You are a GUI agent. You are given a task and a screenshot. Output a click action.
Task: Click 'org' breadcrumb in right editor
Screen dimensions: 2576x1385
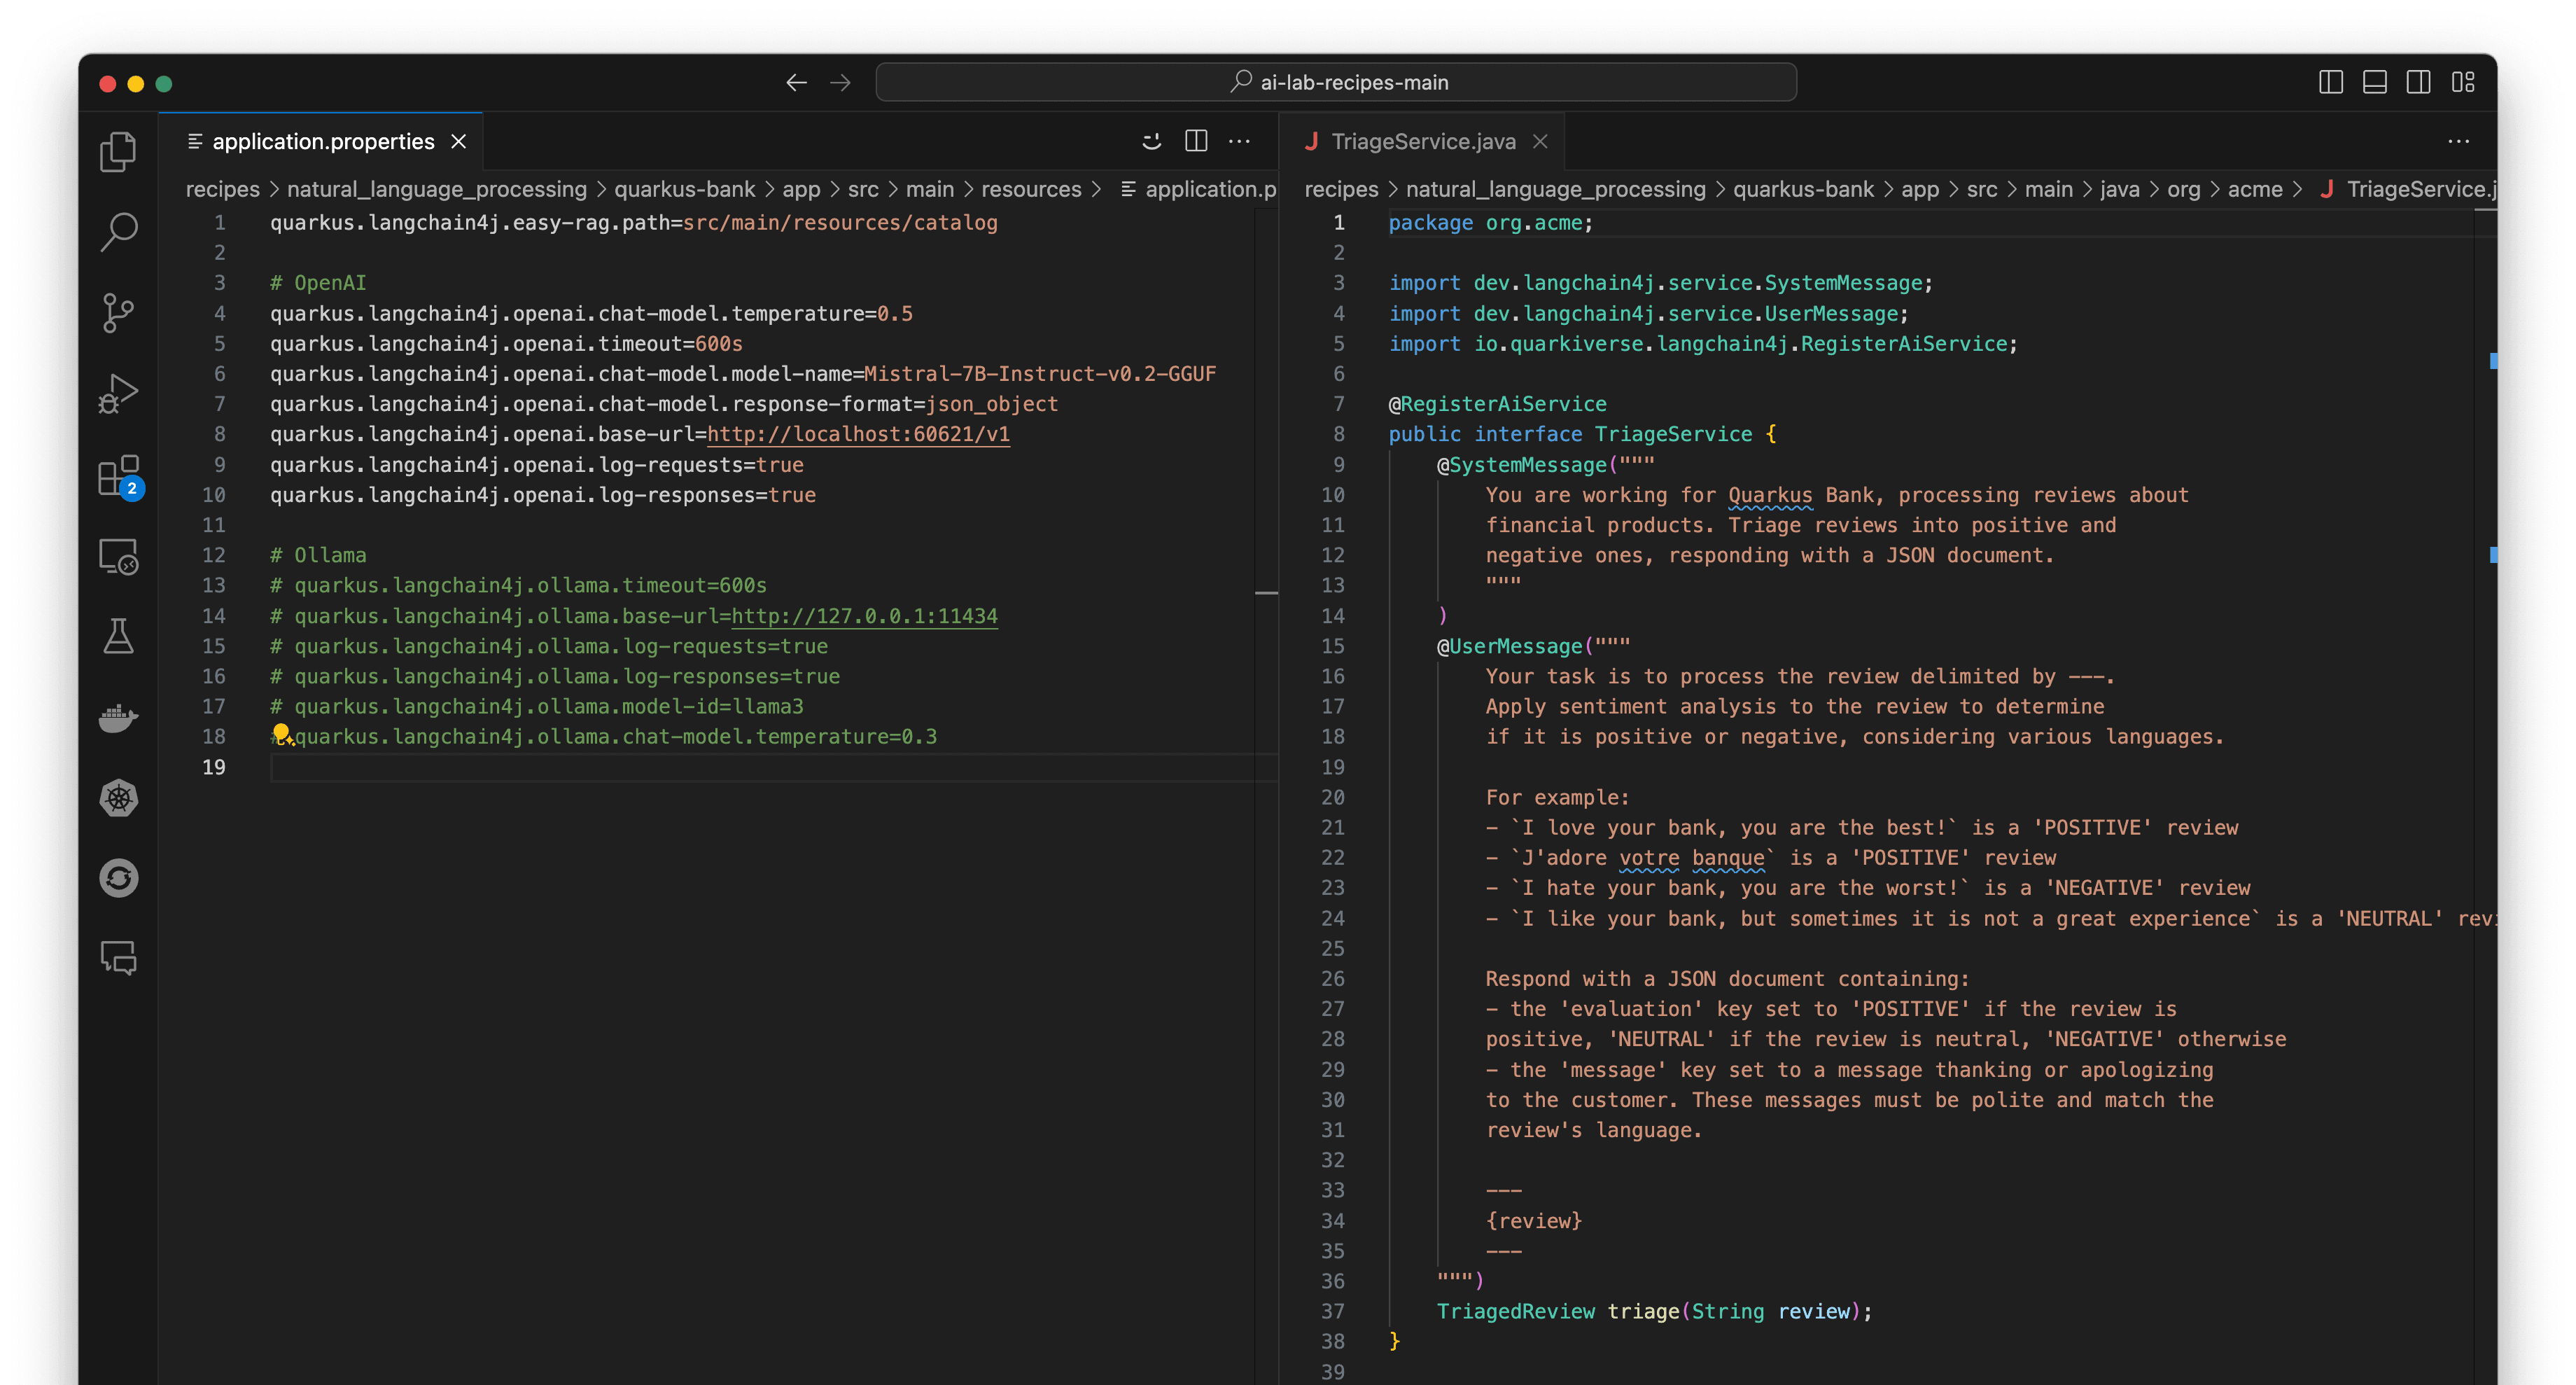coord(2183,189)
